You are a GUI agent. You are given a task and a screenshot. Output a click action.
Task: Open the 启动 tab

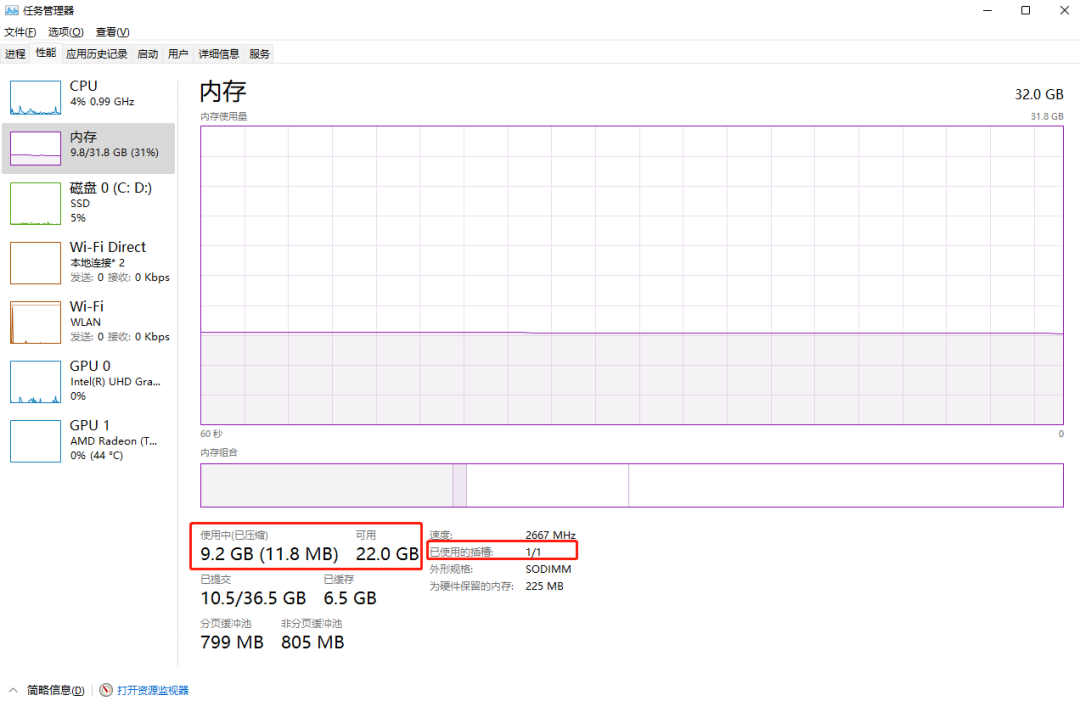click(147, 54)
